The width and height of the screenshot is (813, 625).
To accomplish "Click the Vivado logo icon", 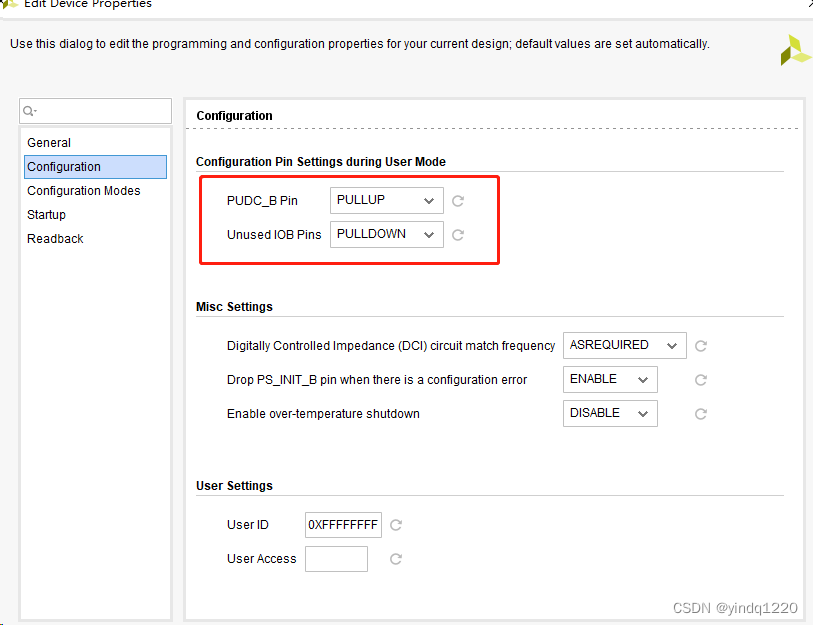I will 796,49.
